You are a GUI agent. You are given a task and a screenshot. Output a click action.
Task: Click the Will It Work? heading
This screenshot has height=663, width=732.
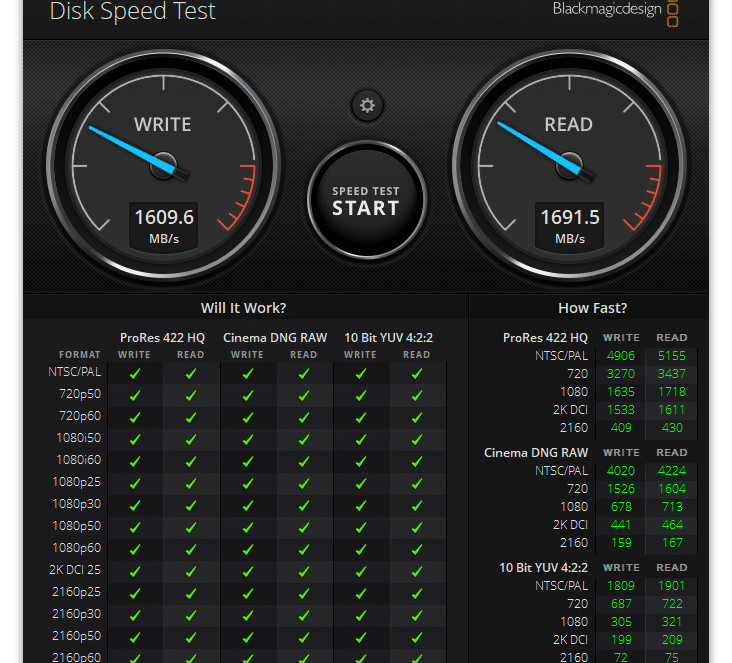click(243, 308)
